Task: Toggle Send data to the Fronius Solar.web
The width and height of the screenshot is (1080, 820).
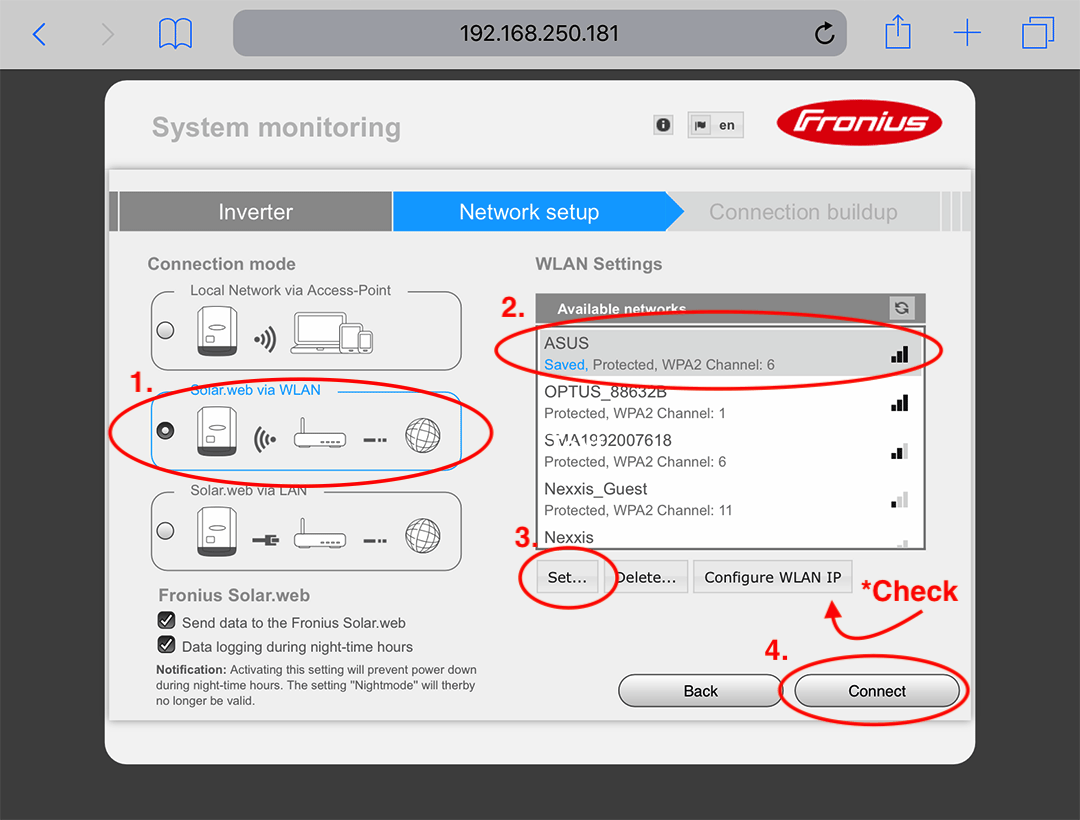Action: point(167,621)
